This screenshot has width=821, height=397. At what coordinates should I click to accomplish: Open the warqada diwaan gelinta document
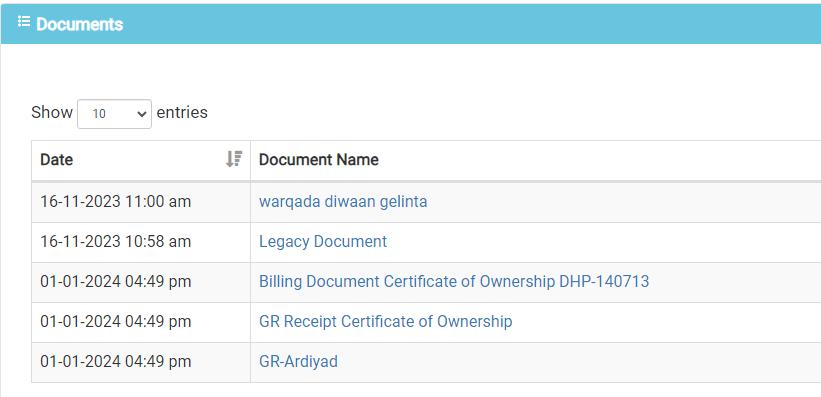point(343,202)
